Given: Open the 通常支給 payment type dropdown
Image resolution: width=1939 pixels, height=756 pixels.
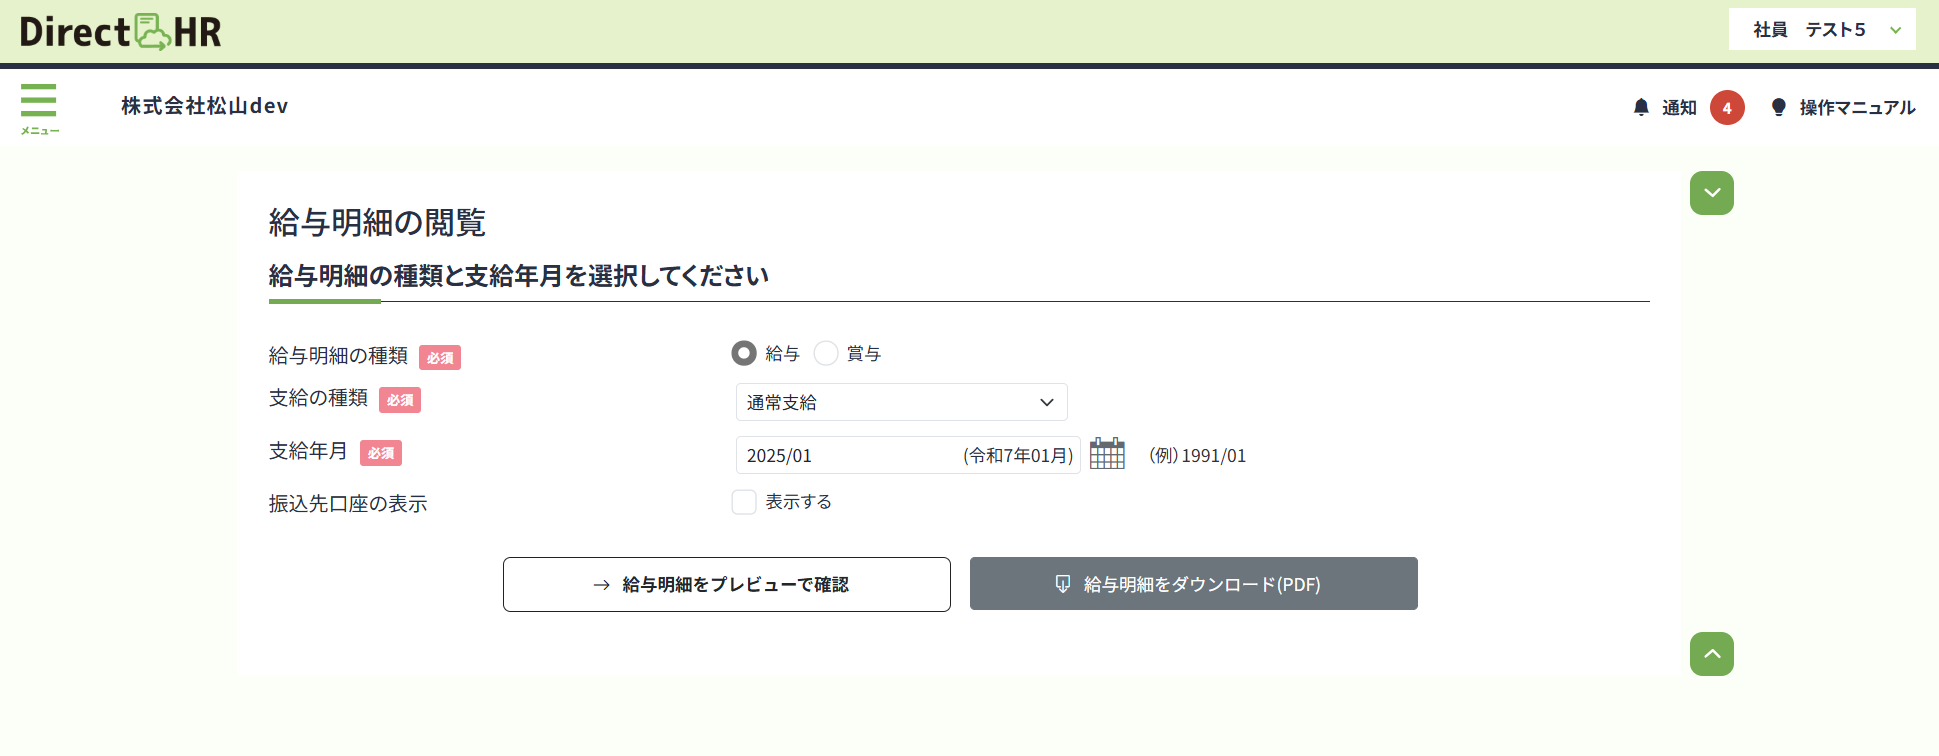Looking at the screenshot, I should [x=901, y=402].
